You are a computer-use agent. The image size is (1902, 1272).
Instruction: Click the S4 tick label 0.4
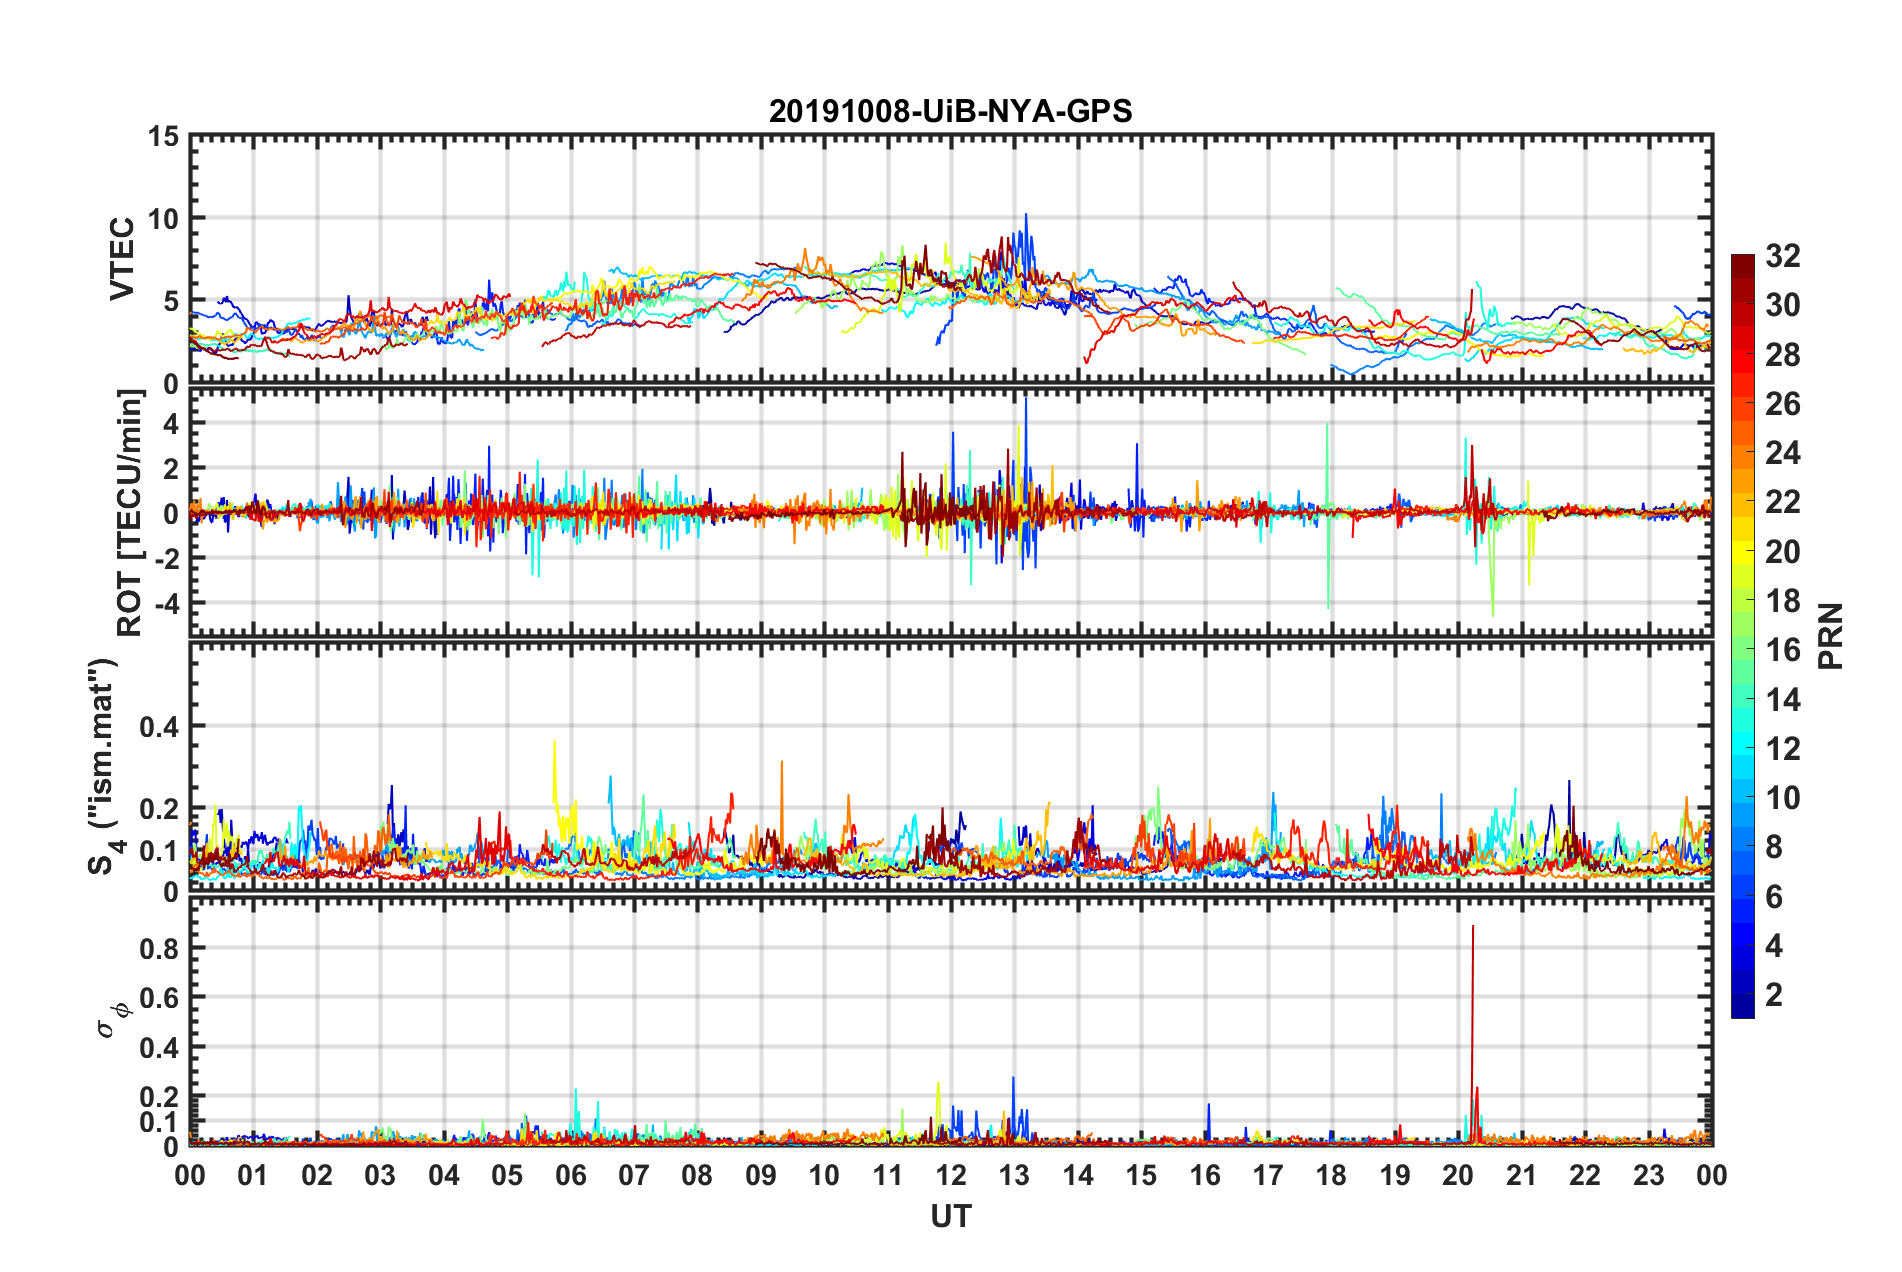coord(160,727)
